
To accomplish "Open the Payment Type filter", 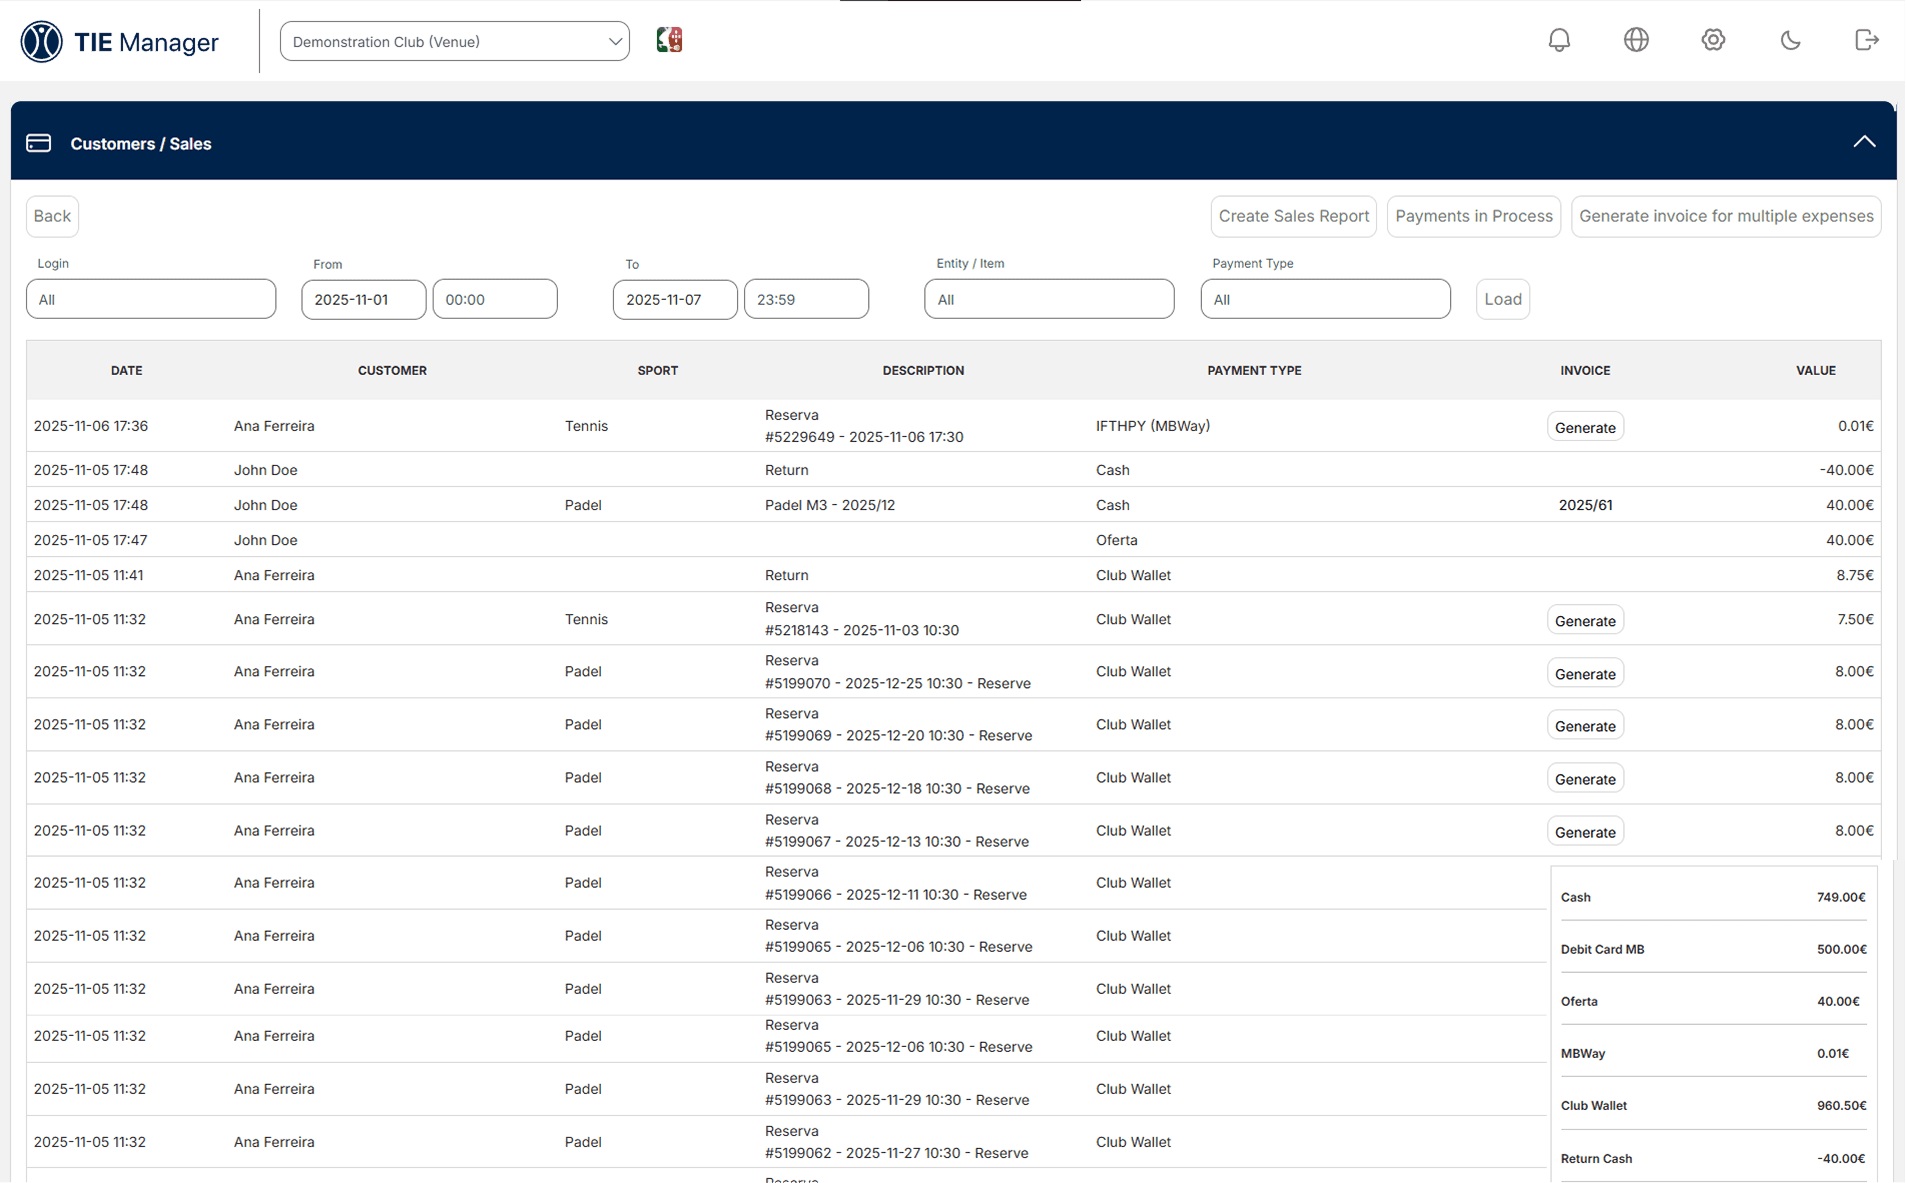I will (1325, 299).
